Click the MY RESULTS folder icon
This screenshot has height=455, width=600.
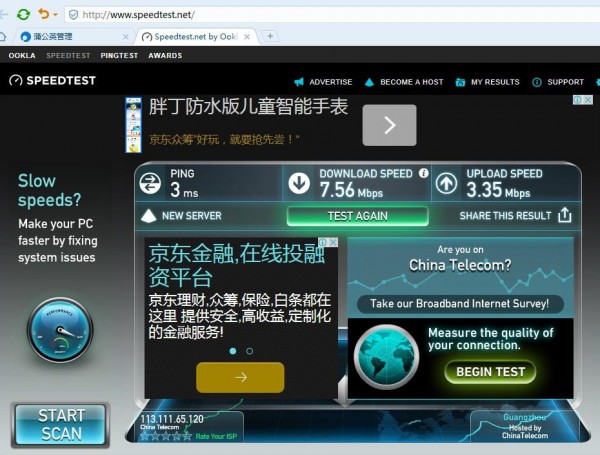pos(460,82)
